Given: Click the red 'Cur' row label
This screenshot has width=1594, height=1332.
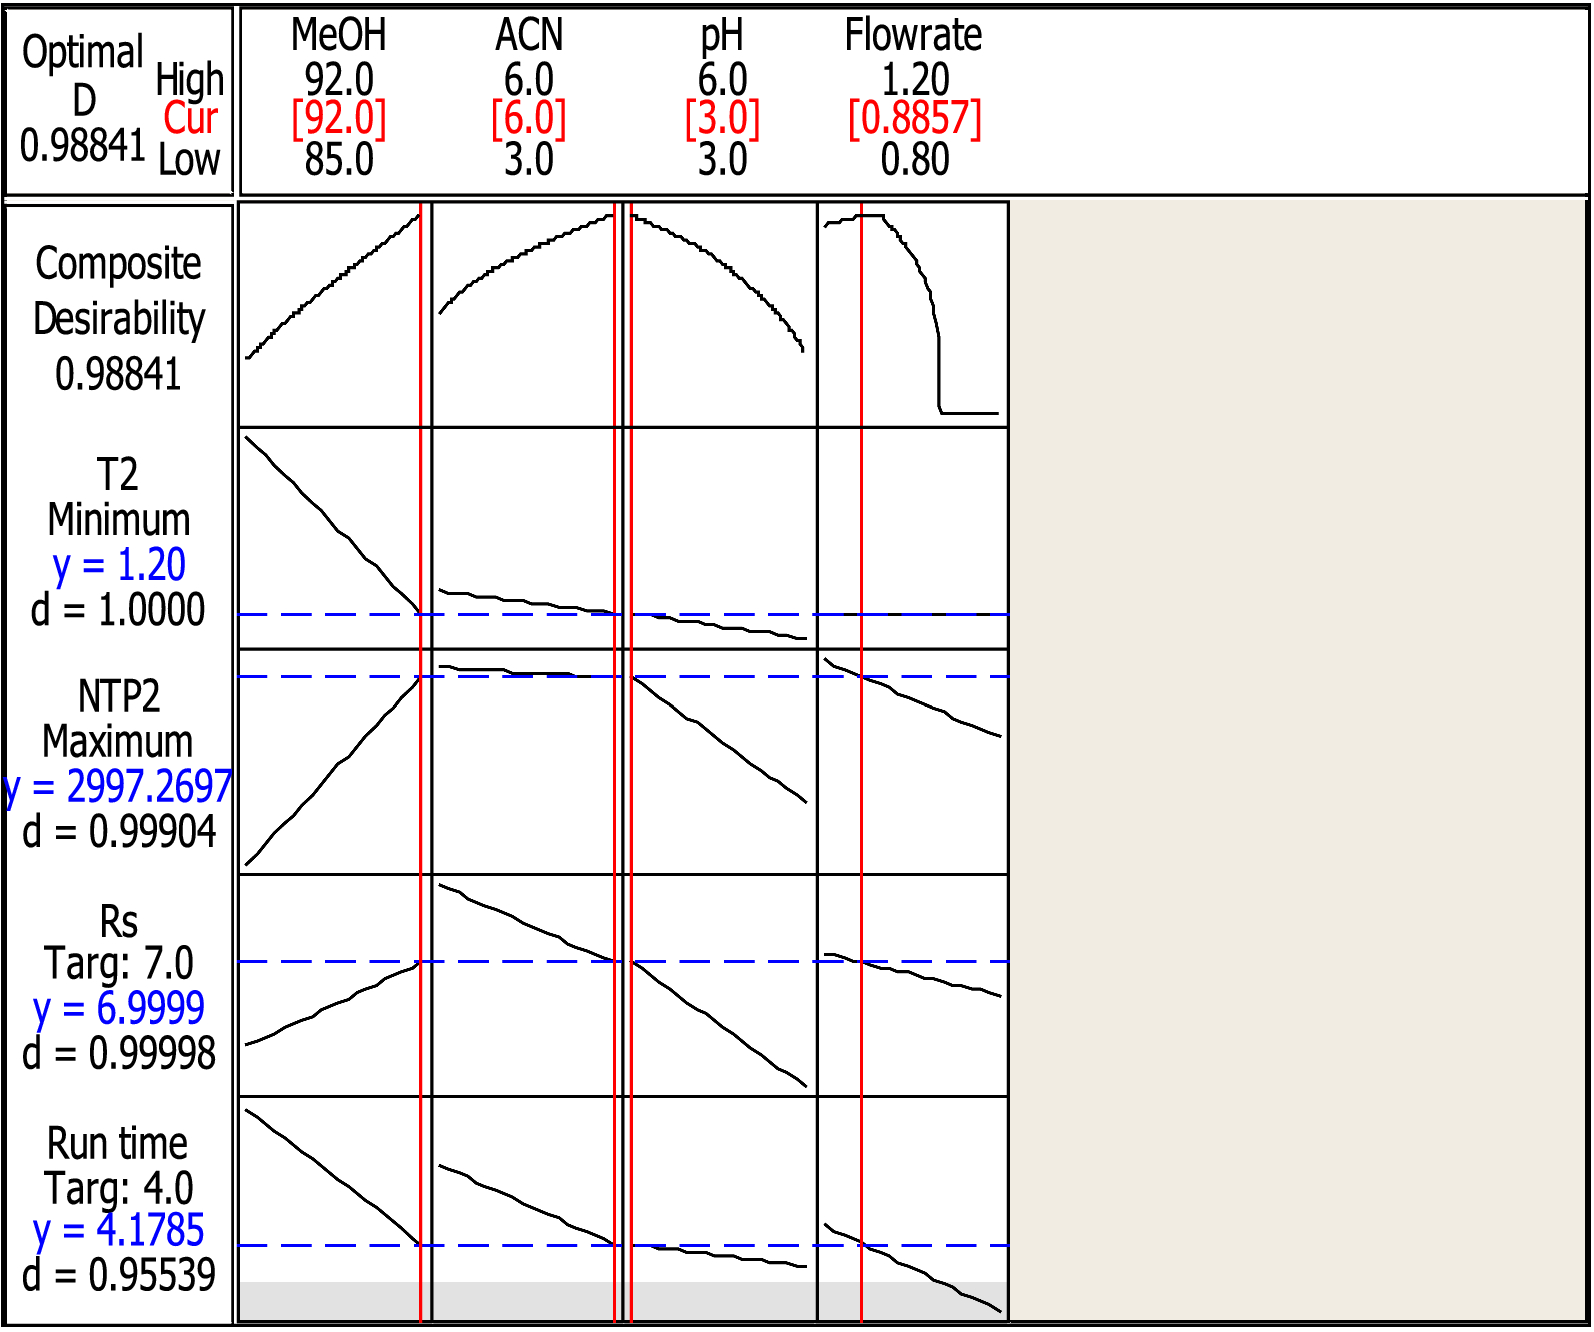Looking at the screenshot, I should click(191, 119).
